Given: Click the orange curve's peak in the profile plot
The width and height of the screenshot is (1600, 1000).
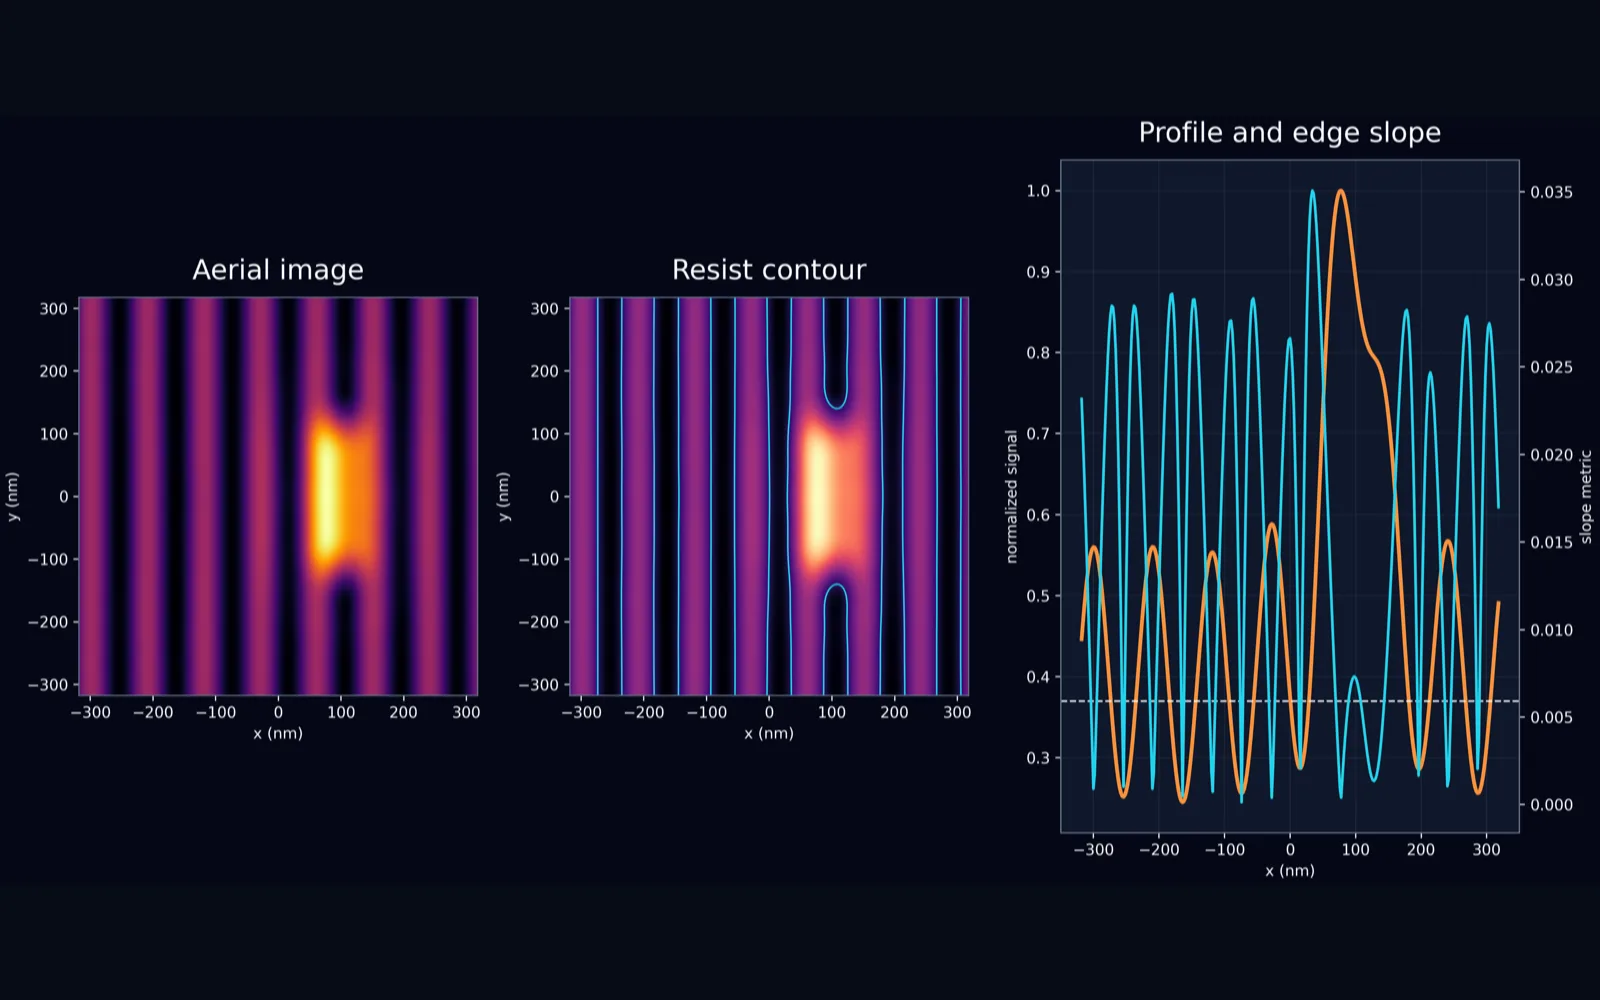Looking at the screenshot, I should (1340, 191).
